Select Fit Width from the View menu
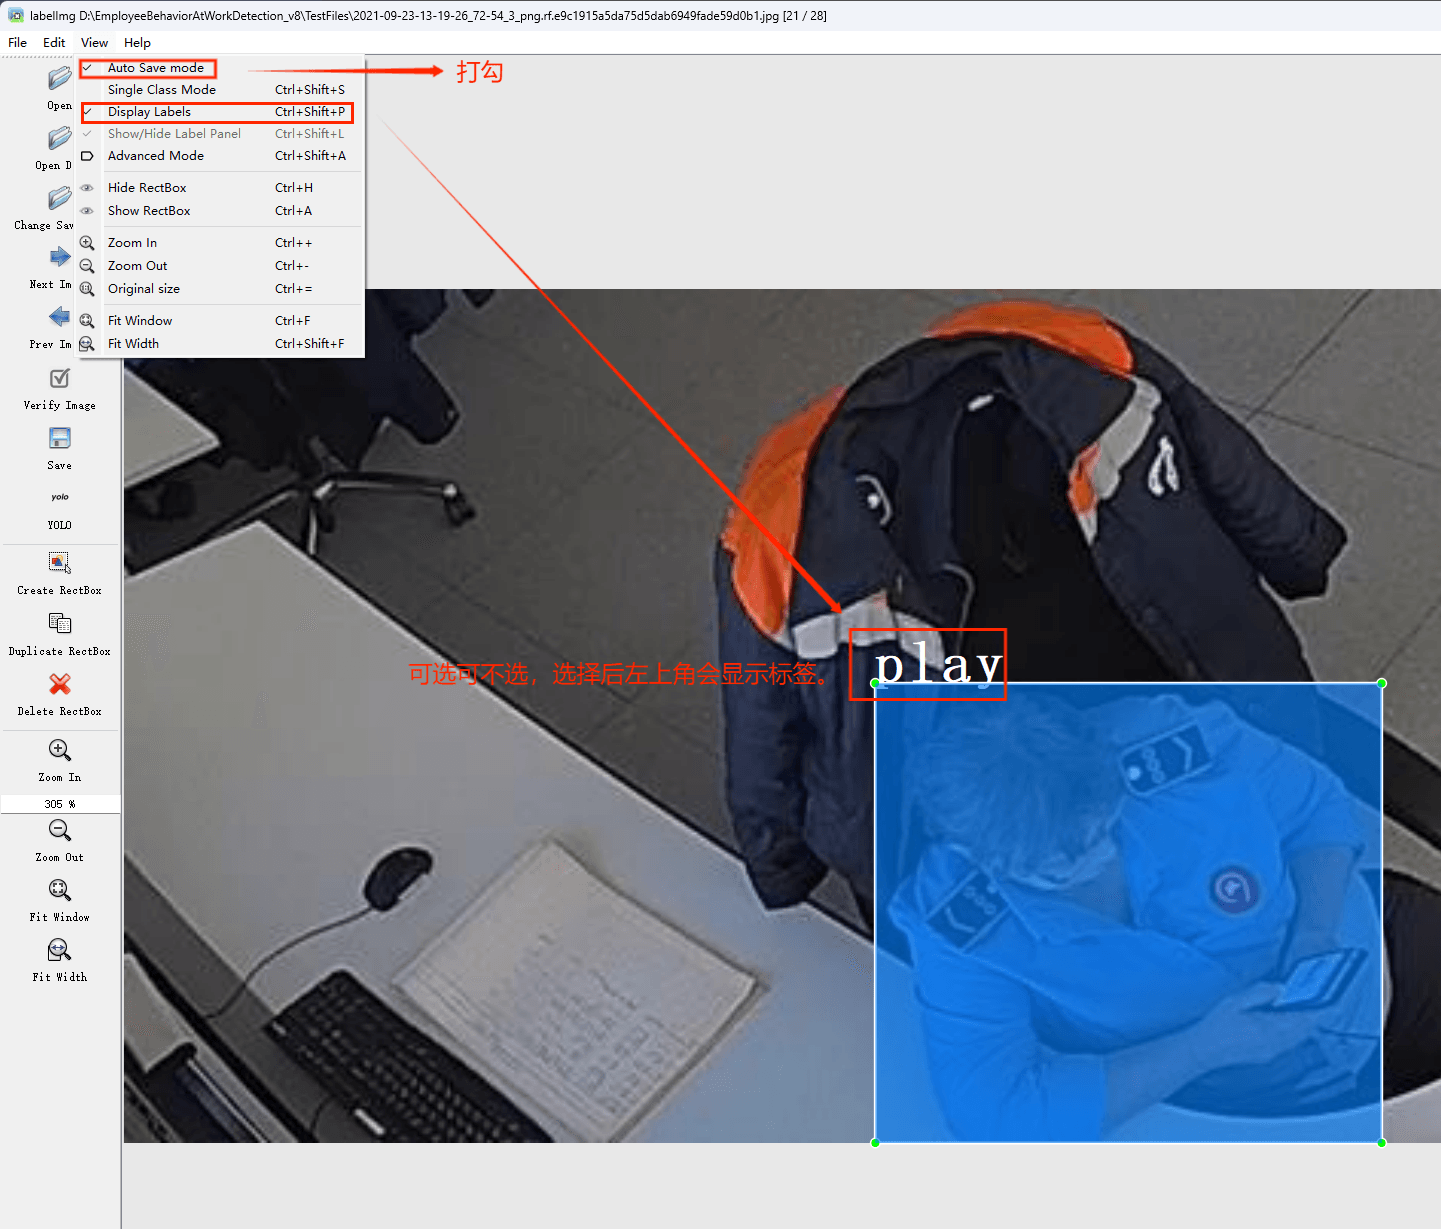Image resolution: width=1441 pixels, height=1229 pixels. click(x=221, y=344)
